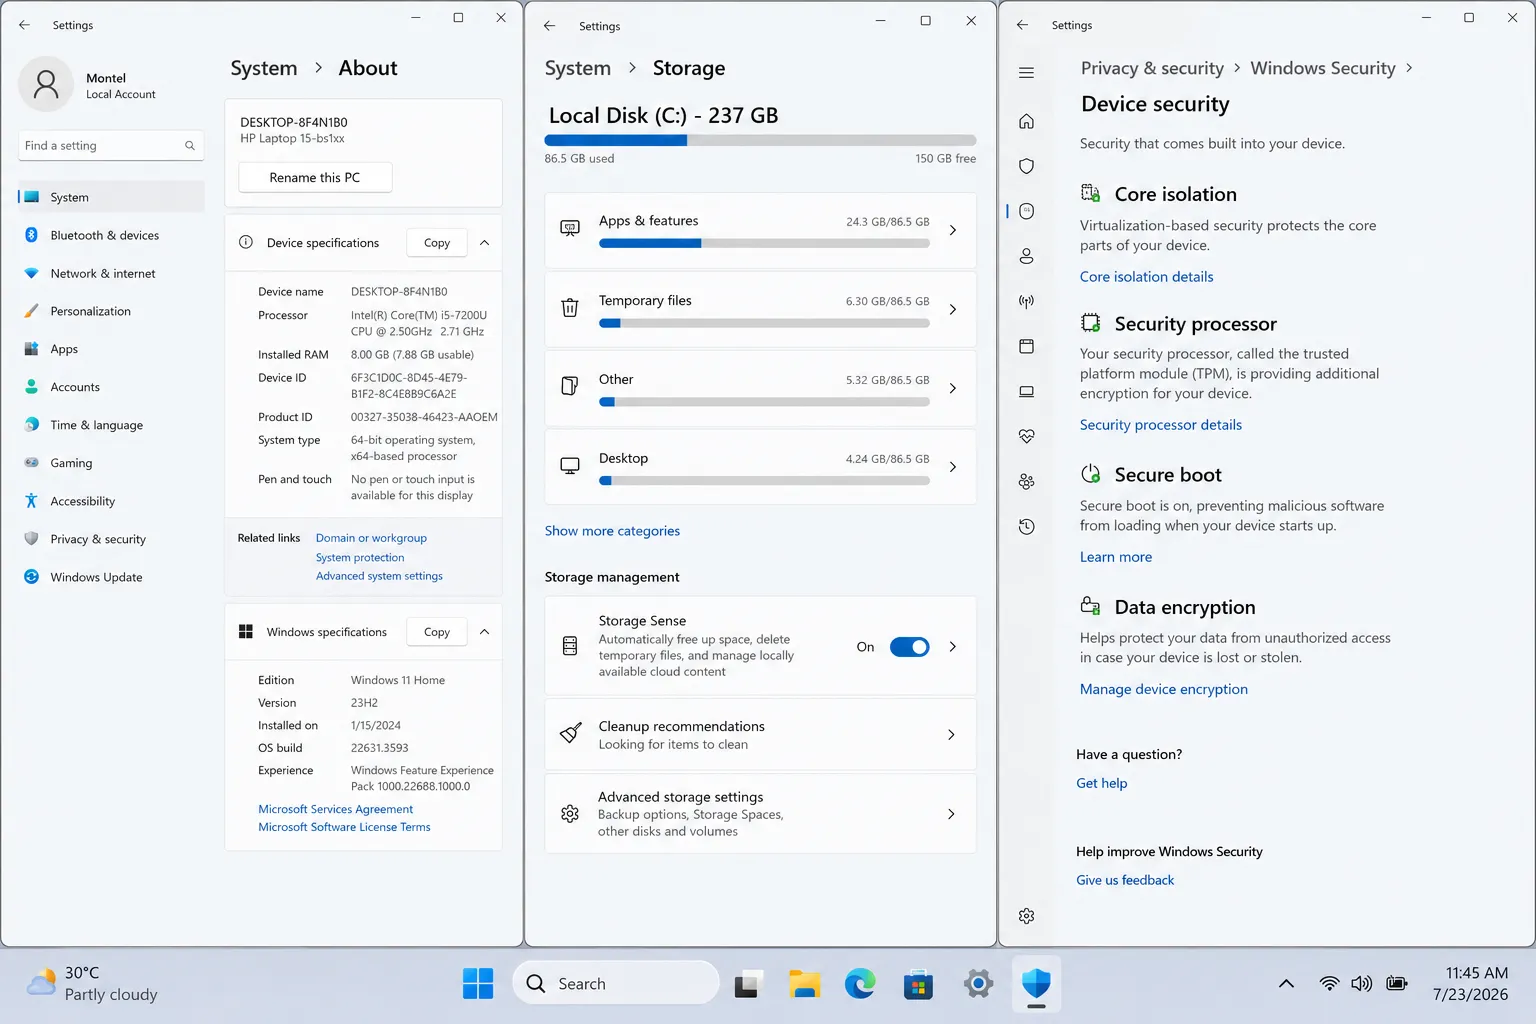This screenshot has width=1536, height=1024.
Task: Click Give us feedback link
Action: 1125,880
